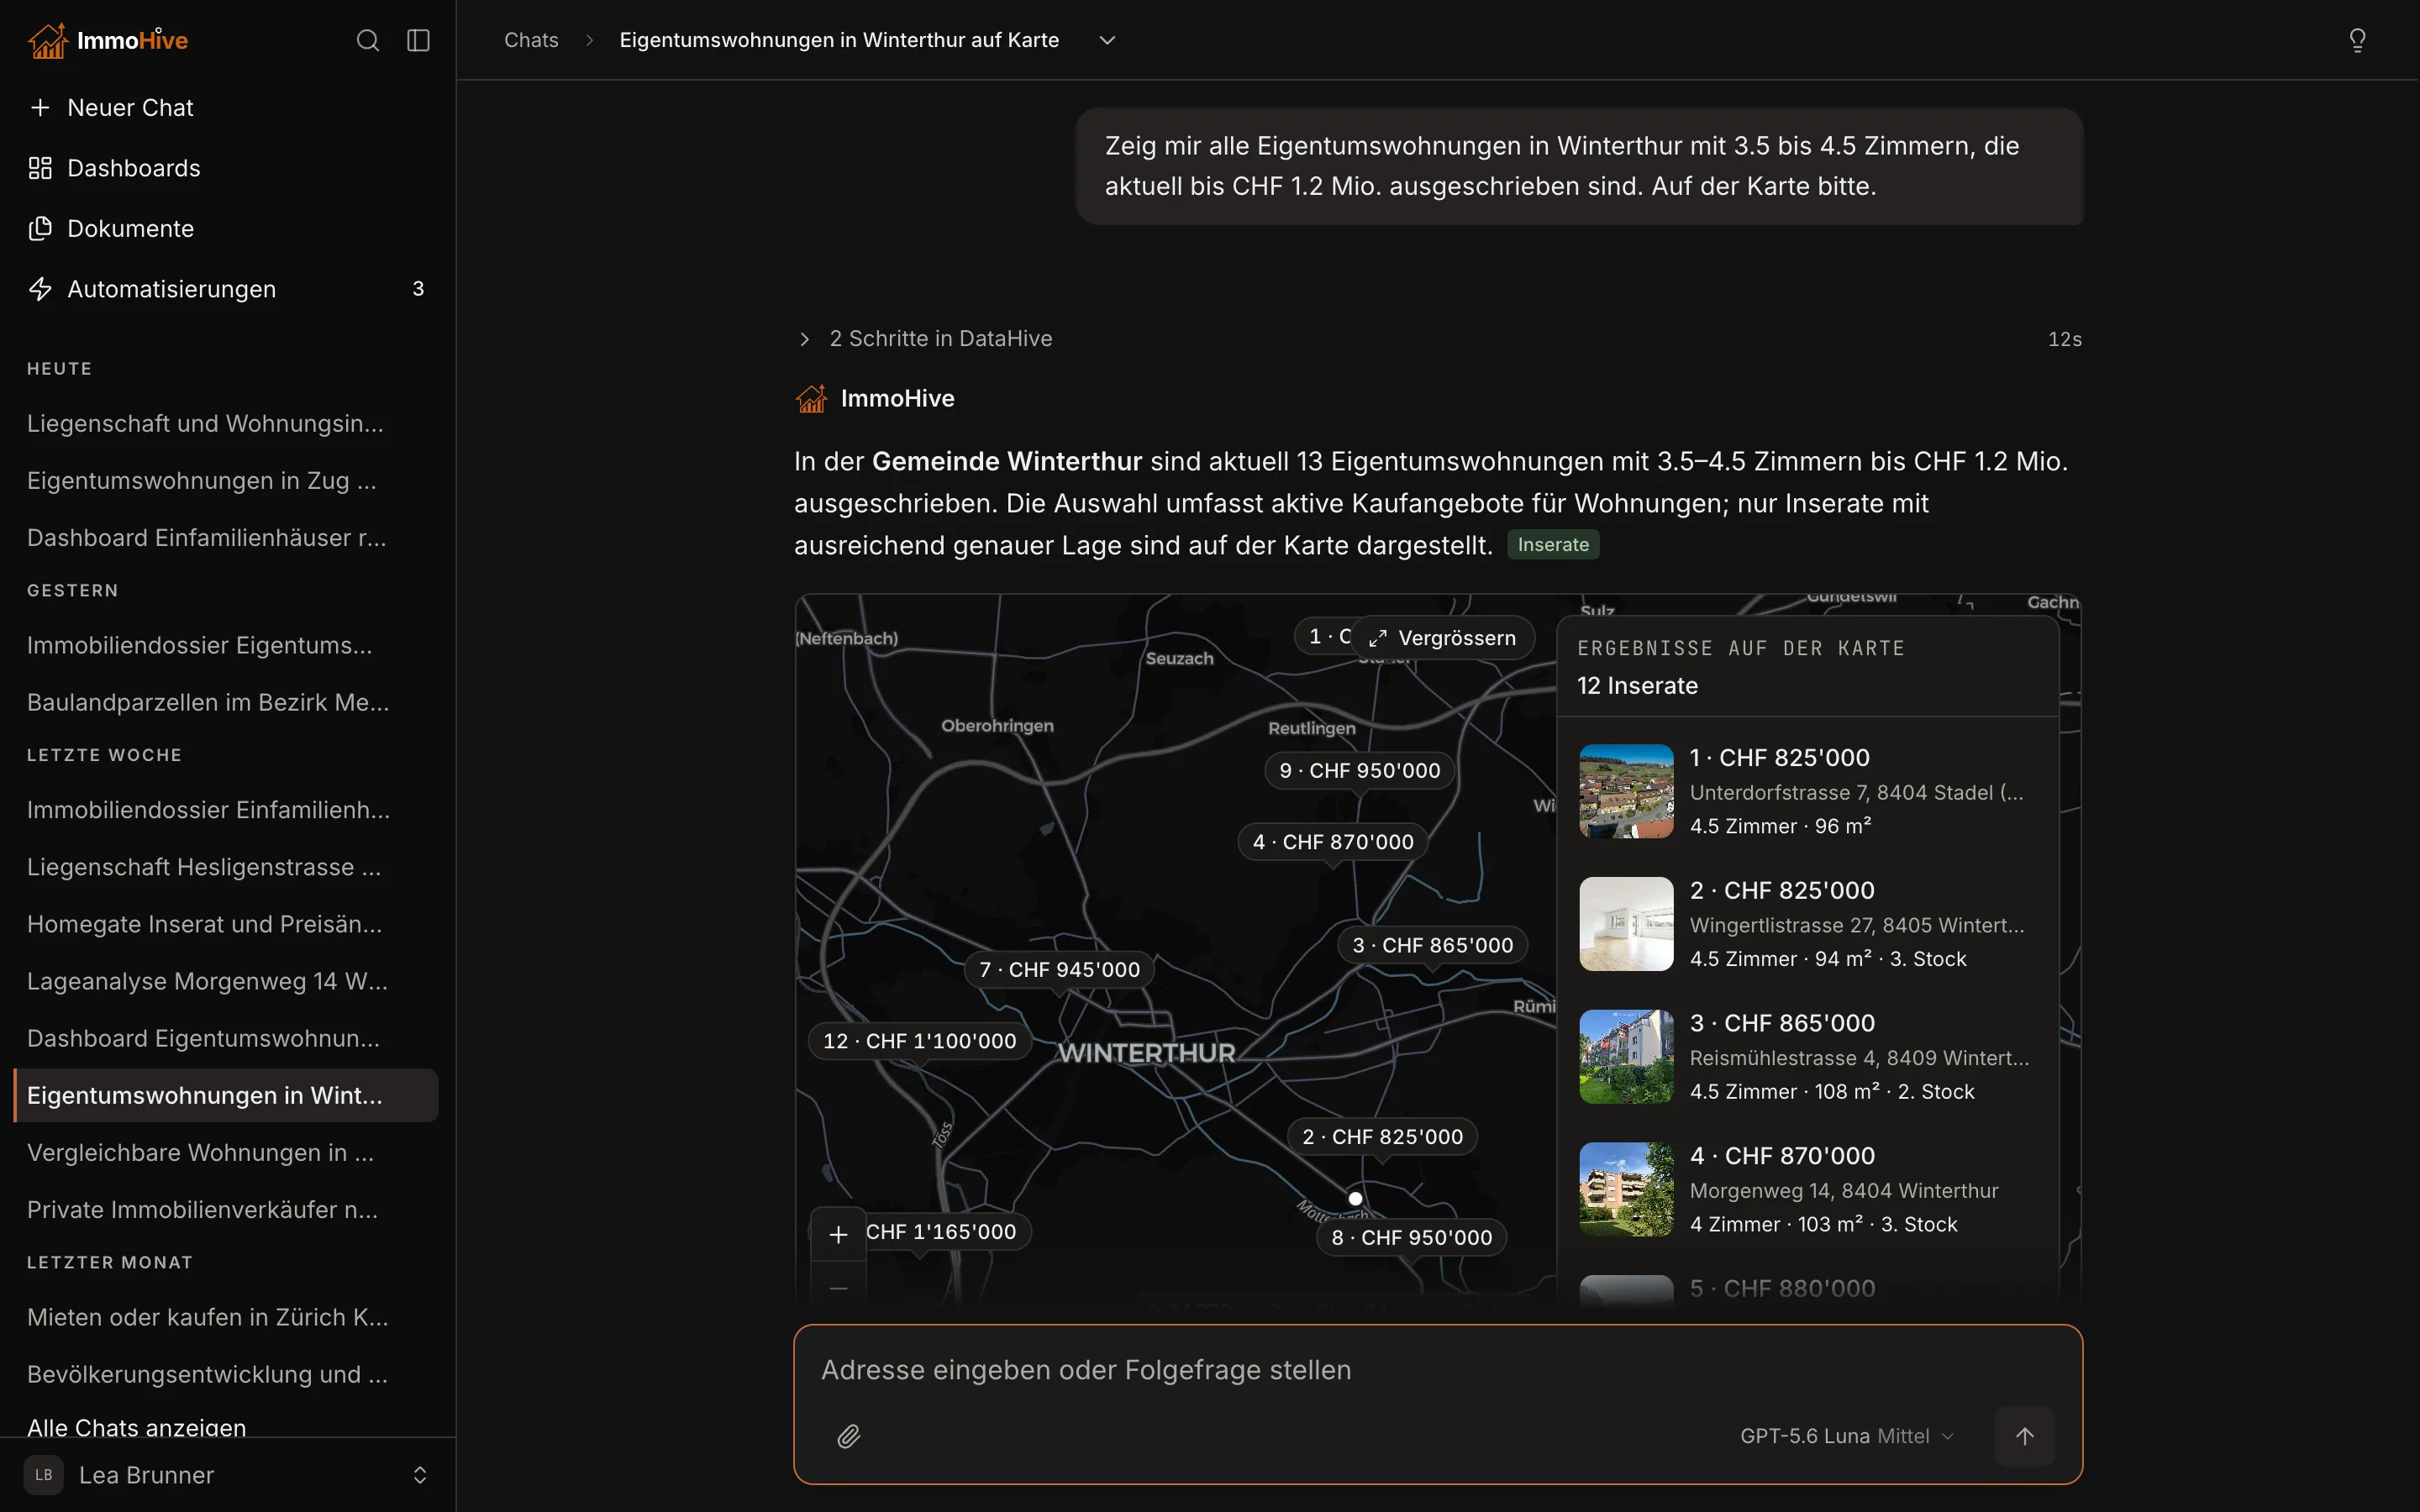
Task: Open chat Liegenschaft und Wohnungsin...
Action: (226, 424)
